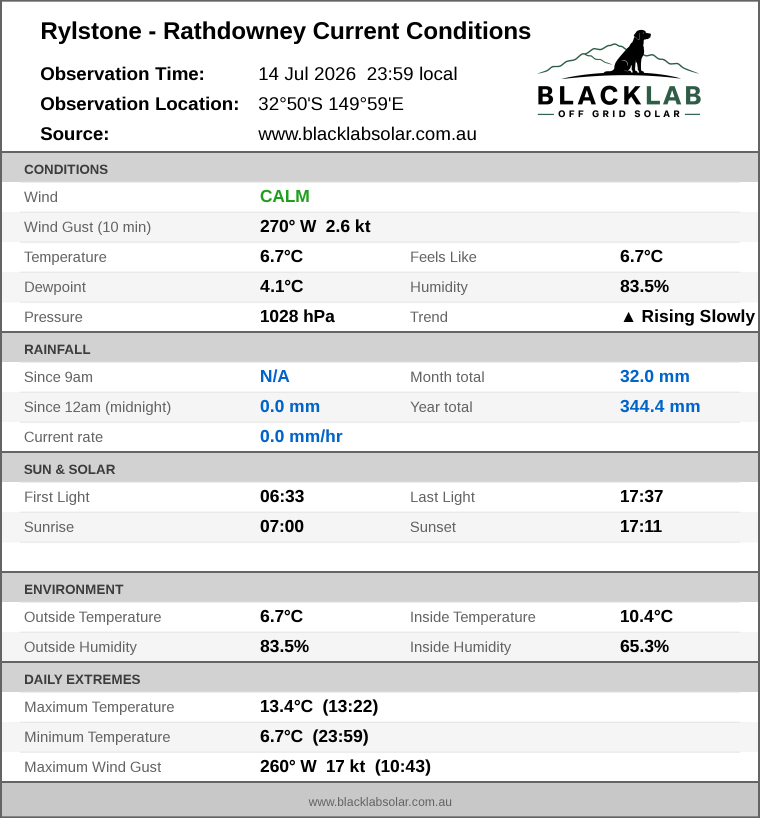Click the Rising Slowly pressure trend
The image size is (760, 818).
coord(688,316)
